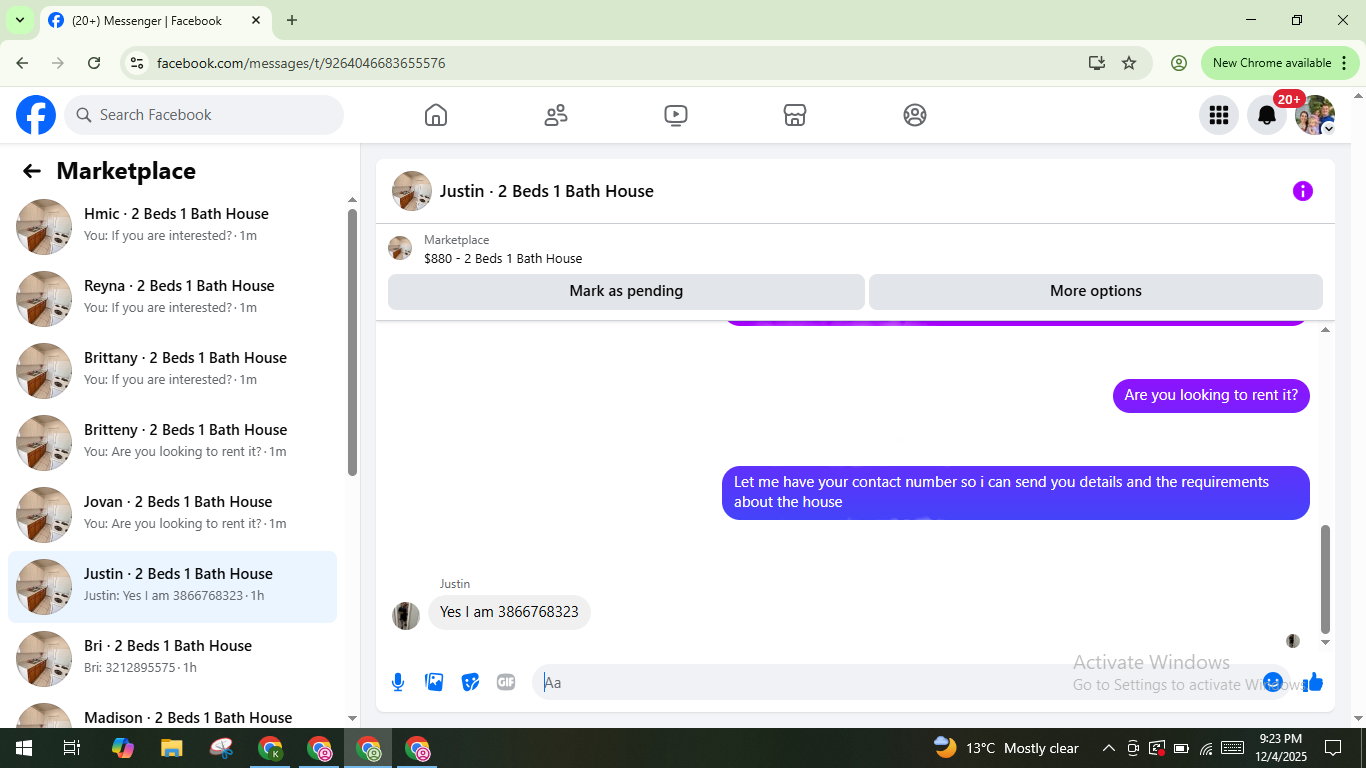
Task: Bookmark this page with the star icon
Action: (x=1129, y=63)
